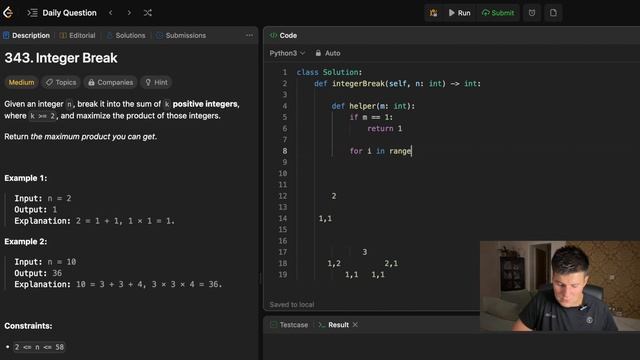Click the 'def helper(m: int):' line
The image size is (640, 360).
click(x=373, y=106)
